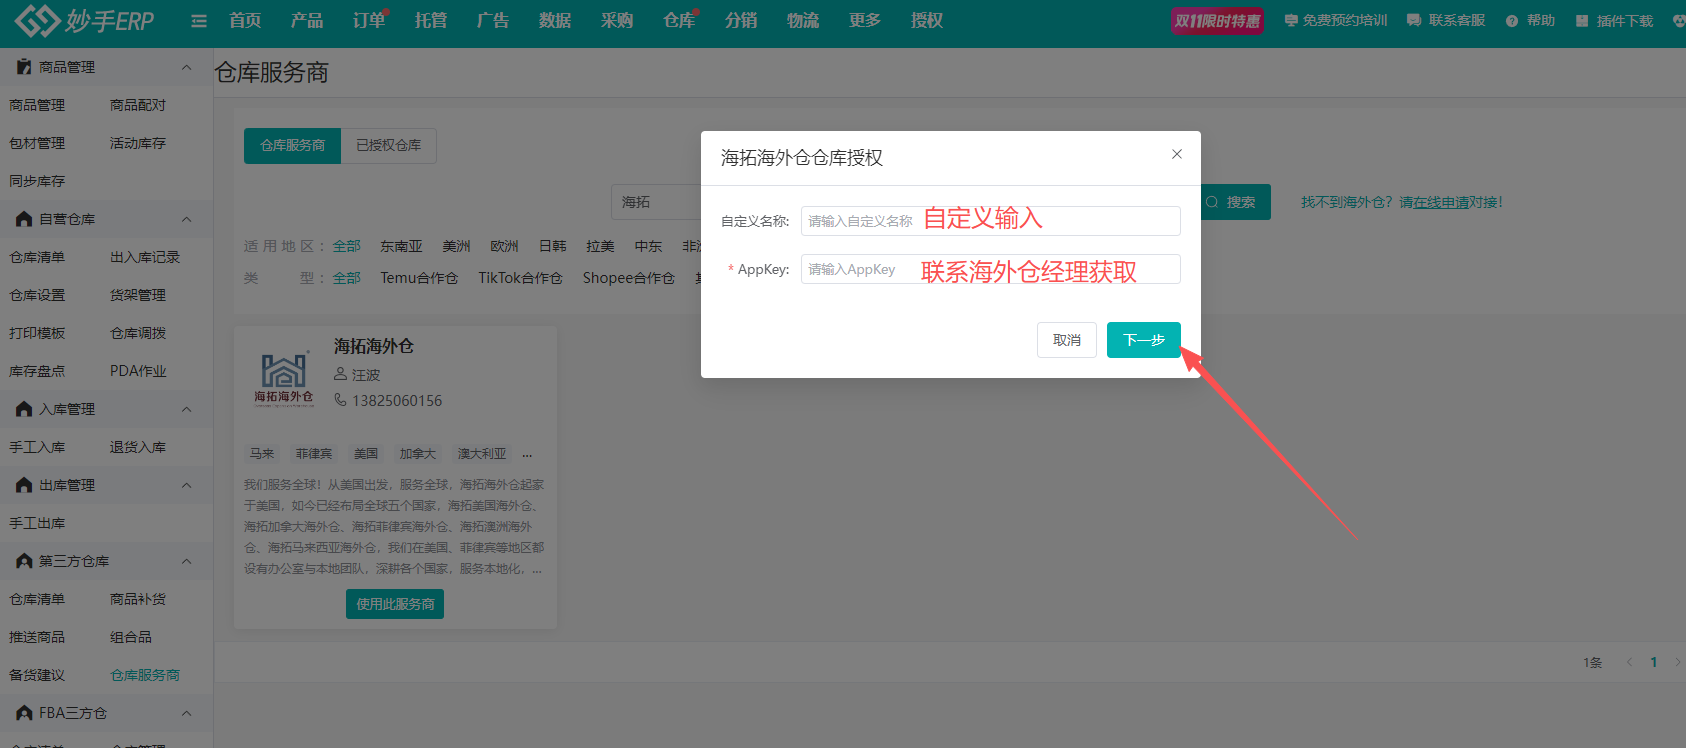This screenshot has height=748, width=1686.
Task: Focus the 自定义名称 input field
Action: [x=990, y=221]
